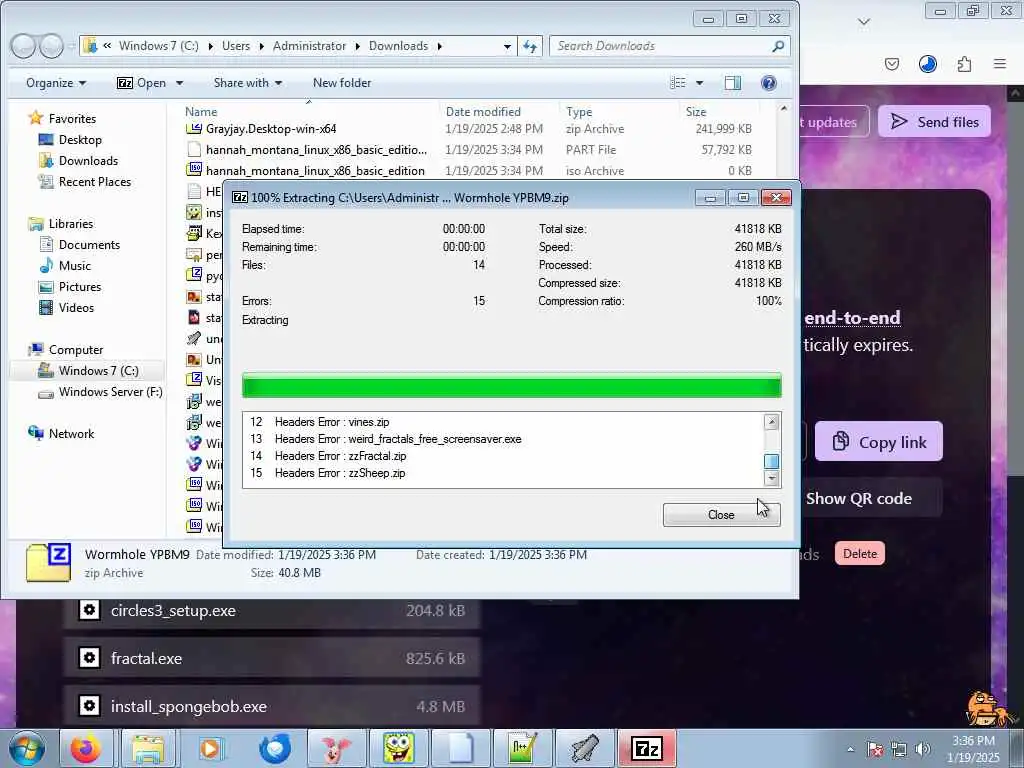Open the Share with menu
The height and width of the screenshot is (768, 1024).
coord(248,83)
